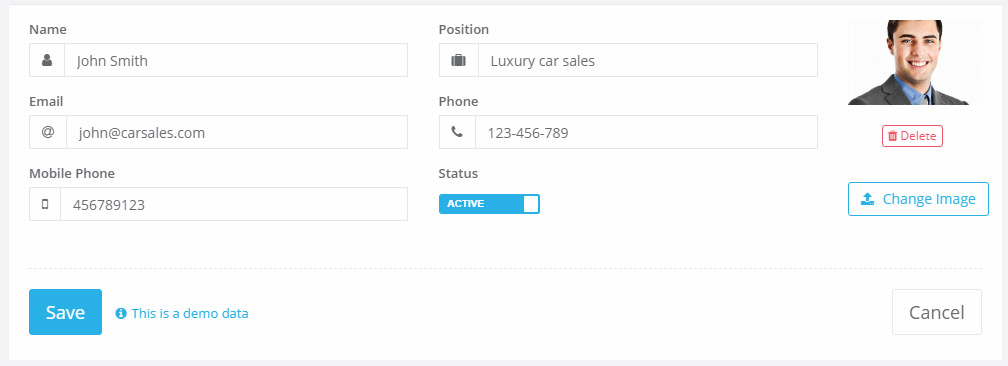Click the trash icon in Delete button
The width and height of the screenshot is (1008, 366).
pyautogui.click(x=892, y=136)
